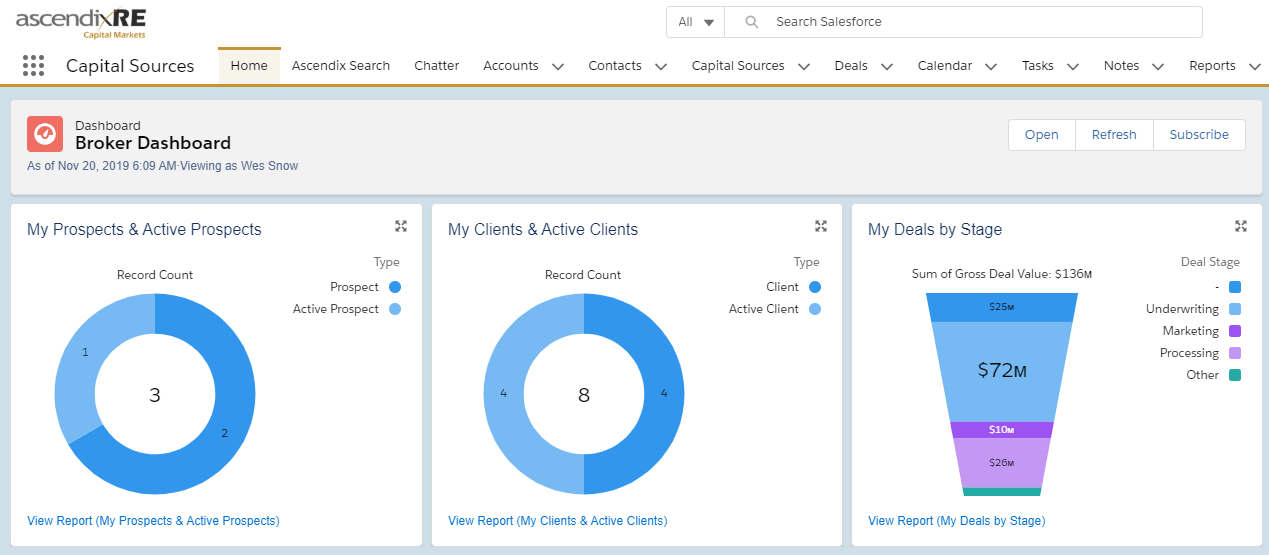Open the Capital Sources tab dropdown arrow
1269x555 pixels.
coord(804,67)
